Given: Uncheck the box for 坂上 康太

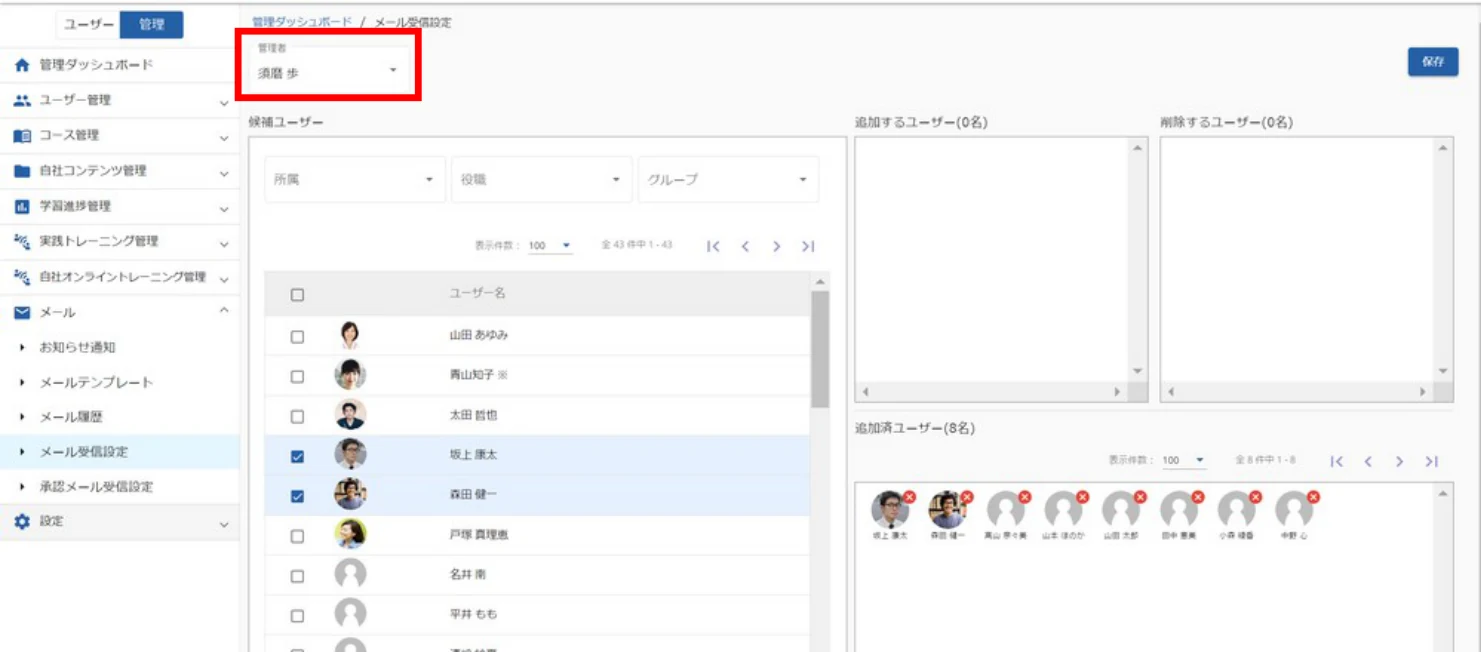Looking at the screenshot, I should pyautogui.click(x=297, y=457).
